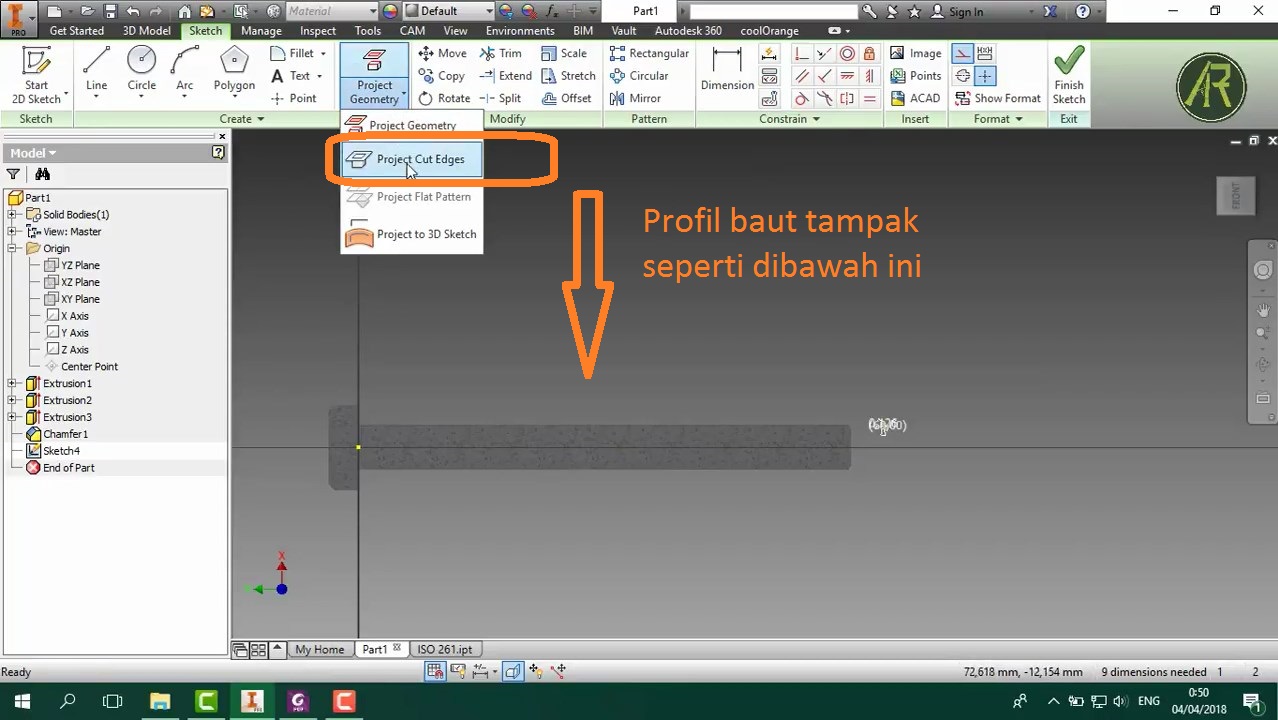Select the Line sketch tool
This screenshot has height=720, width=1278.
click(95, 72)
